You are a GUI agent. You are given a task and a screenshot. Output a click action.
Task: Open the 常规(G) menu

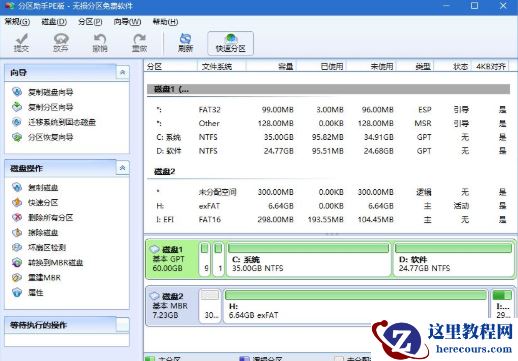coord(17,22)
